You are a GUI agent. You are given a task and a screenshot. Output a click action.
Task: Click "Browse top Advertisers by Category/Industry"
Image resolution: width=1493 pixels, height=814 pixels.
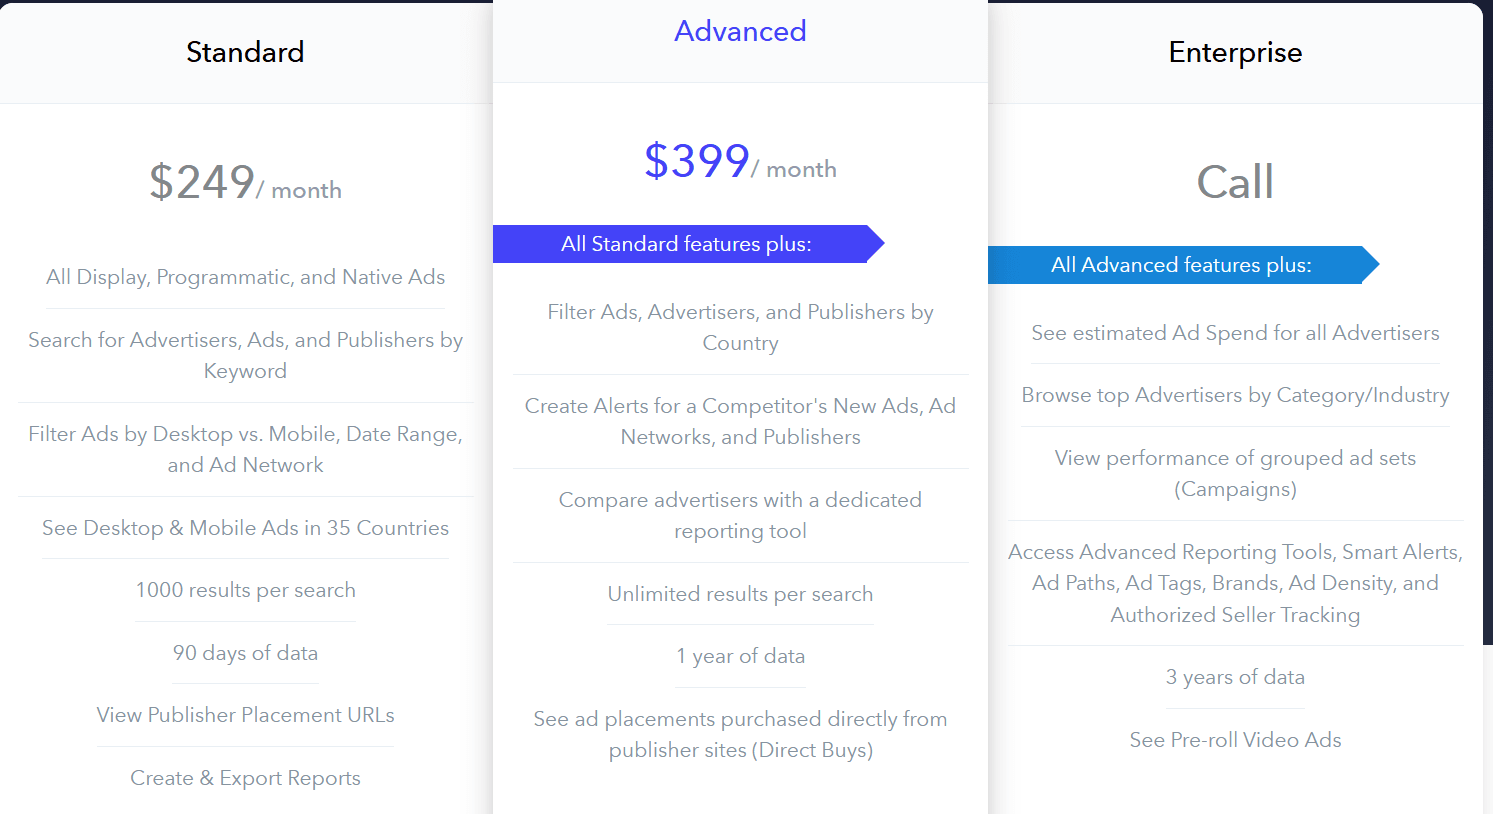pyautogui.click(x=1235, y=395)
